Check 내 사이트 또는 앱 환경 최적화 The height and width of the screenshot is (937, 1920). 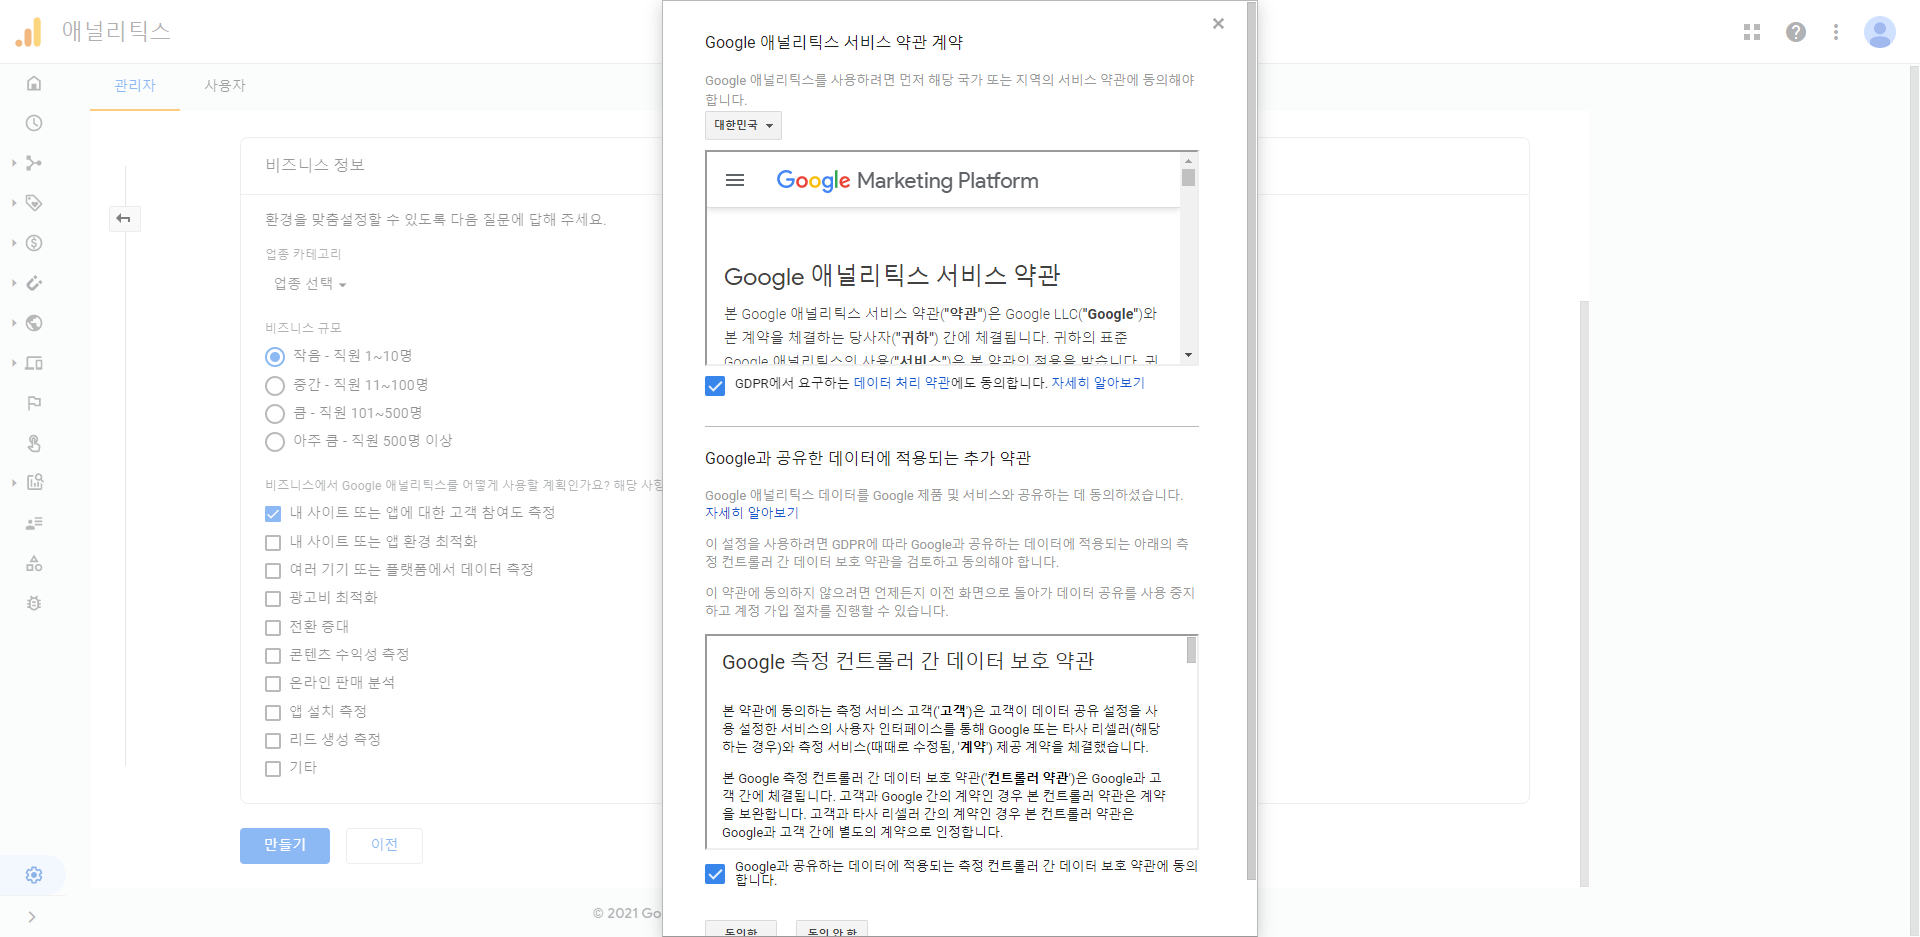click(273, 542)
